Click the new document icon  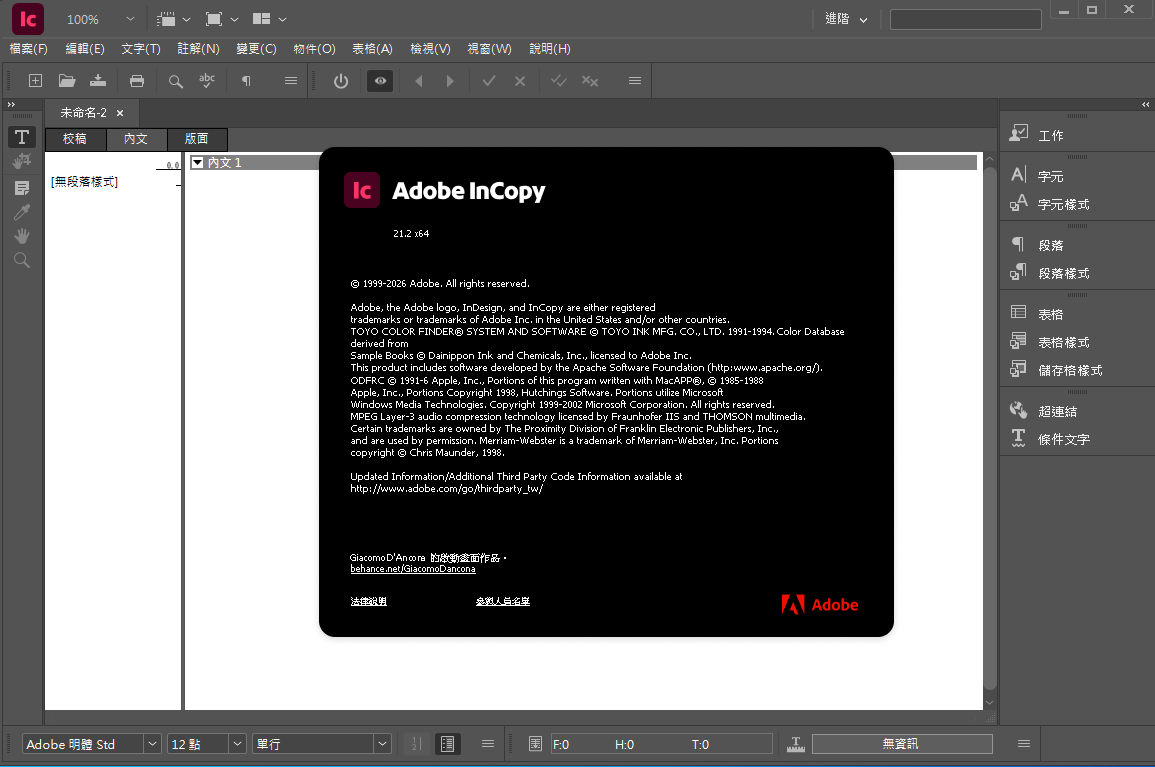pyautogui.click(x=35, y=81)
